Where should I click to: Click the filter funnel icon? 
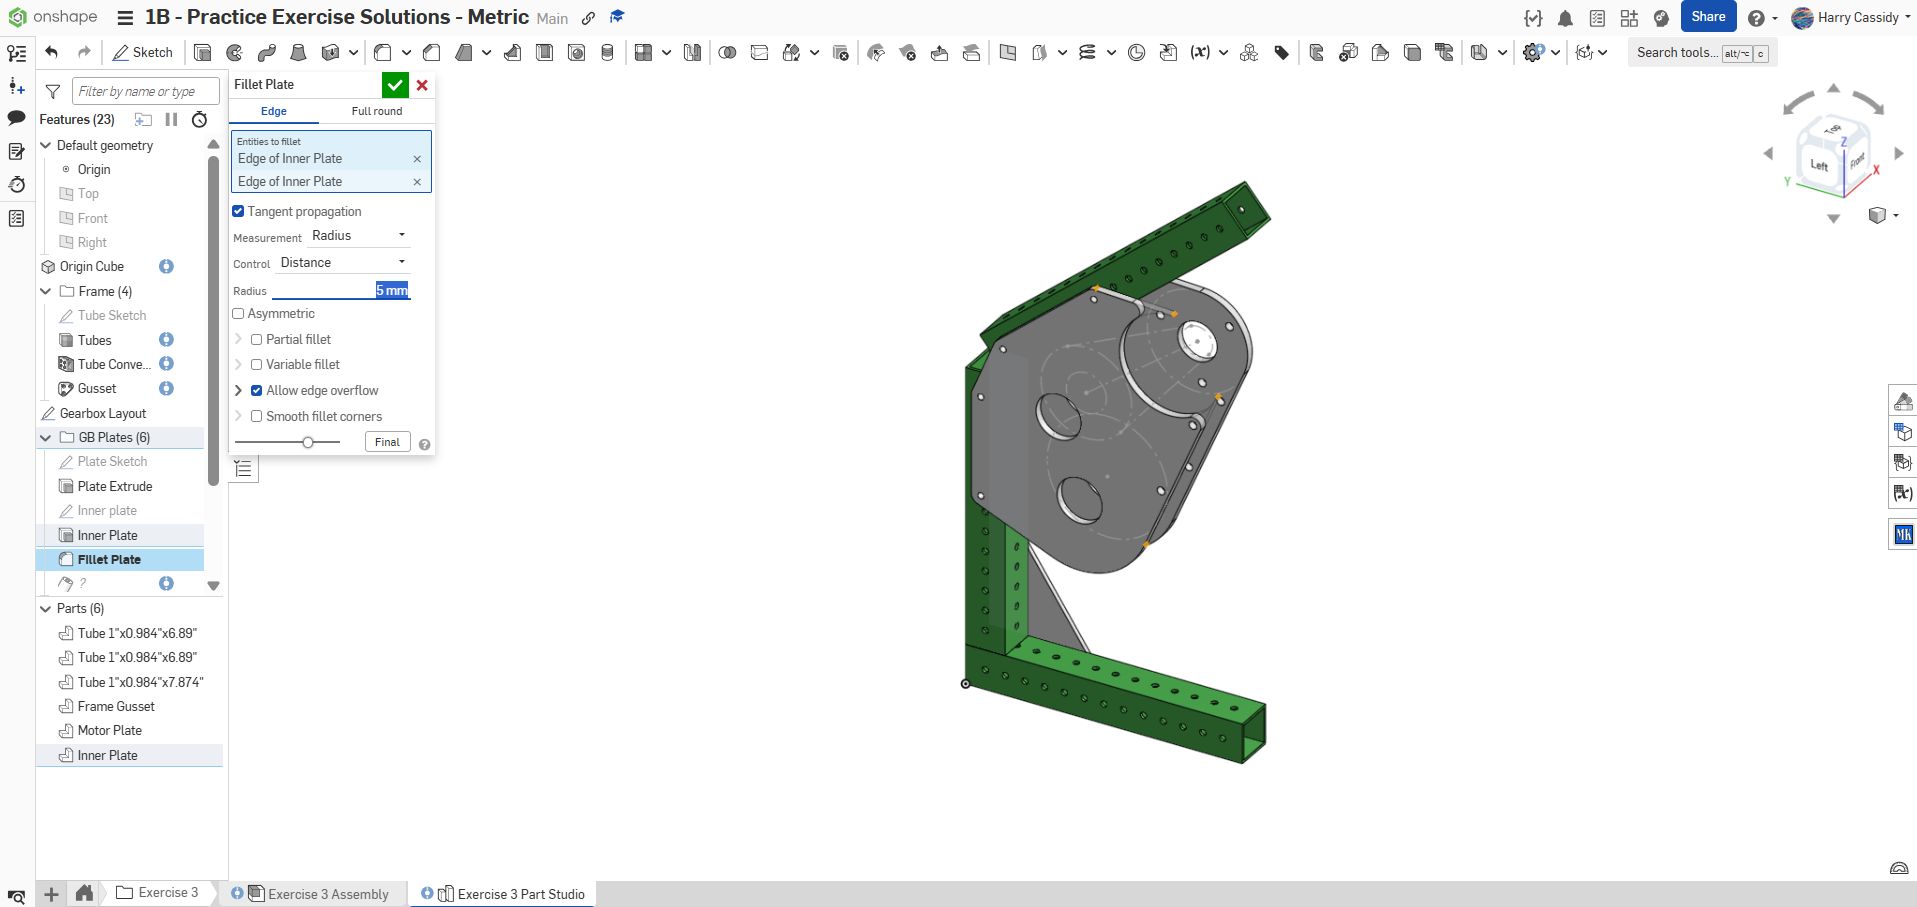[x=53, y=92]
